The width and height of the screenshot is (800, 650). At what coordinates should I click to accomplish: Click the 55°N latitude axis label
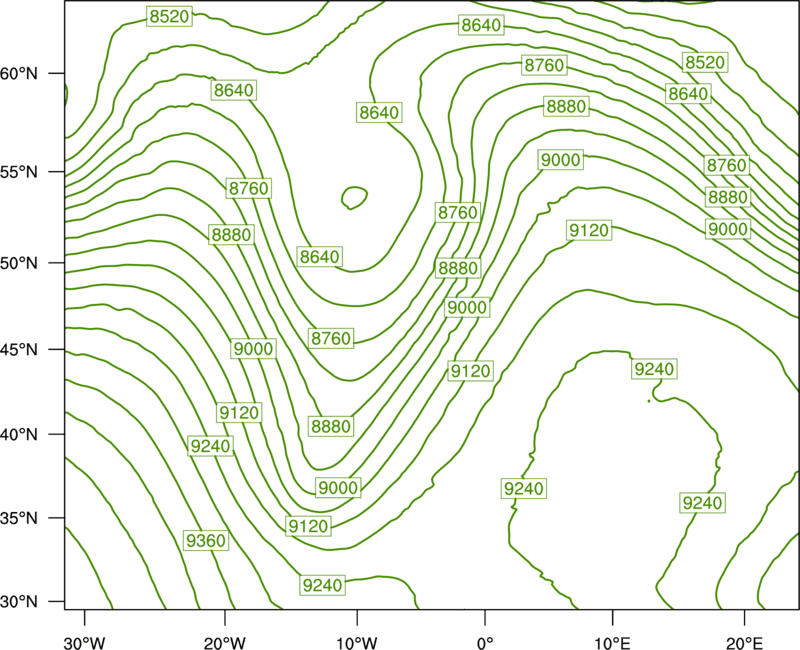tap(19, 172)
